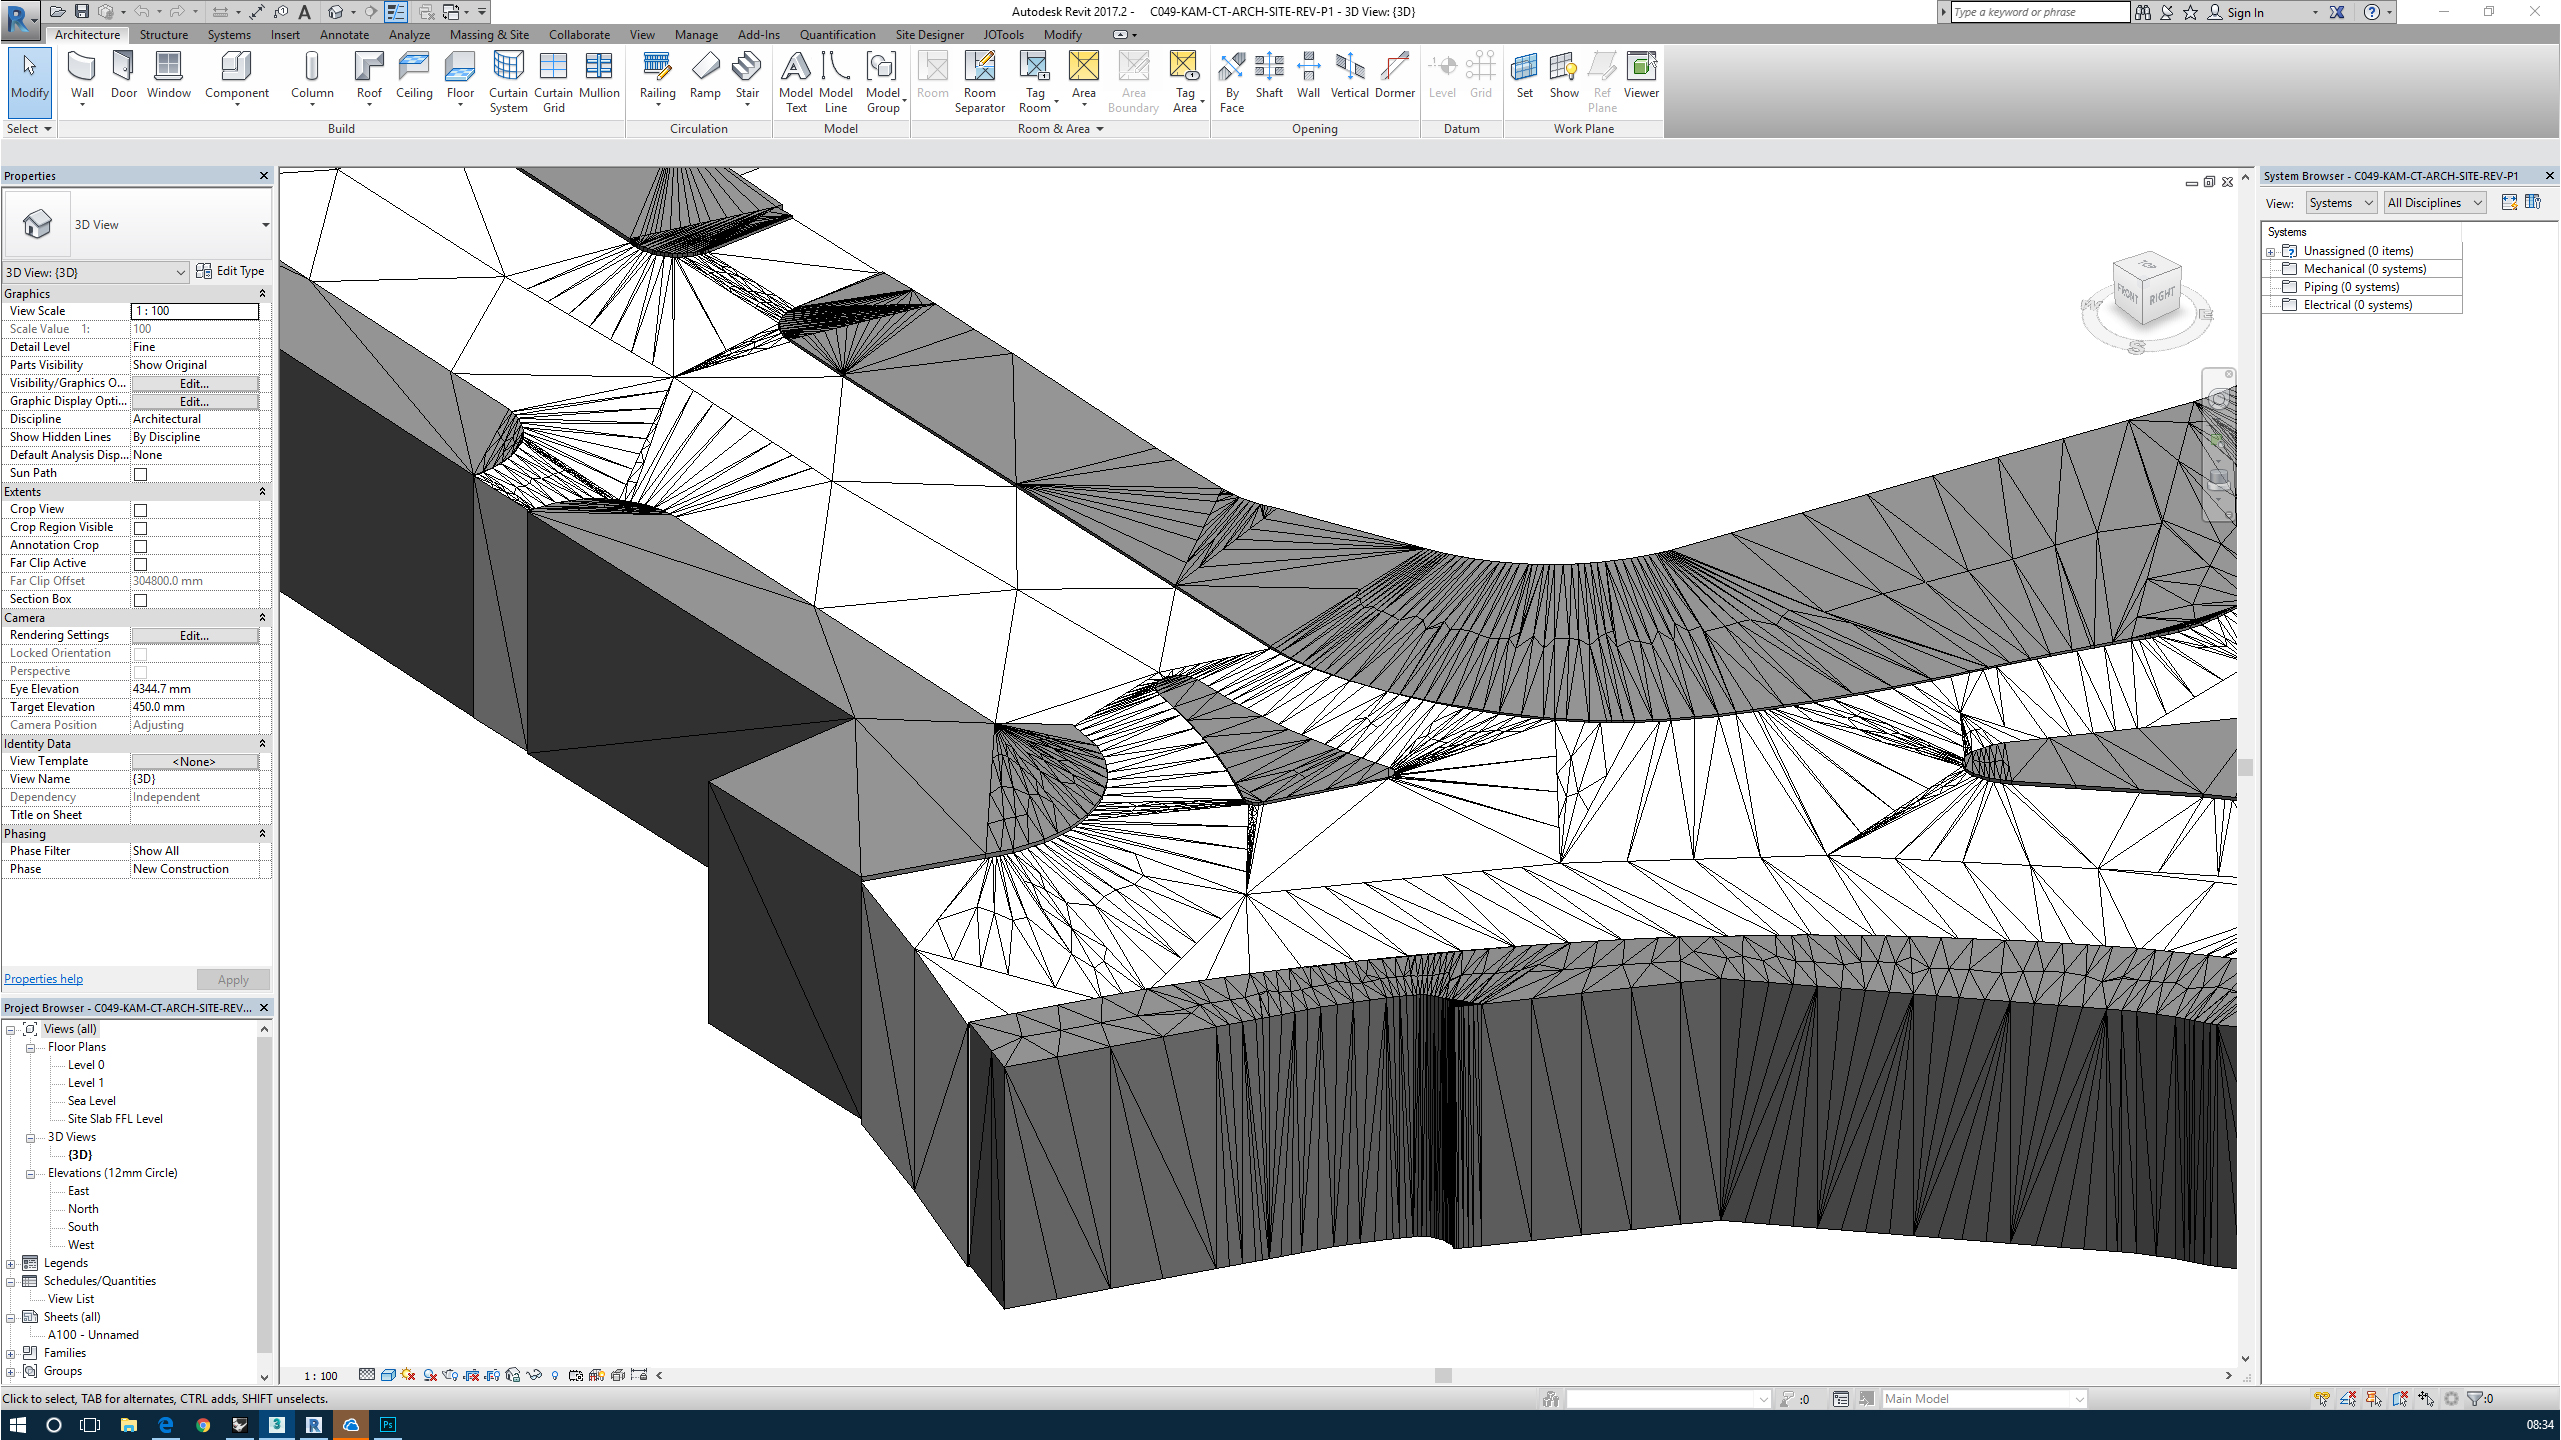Click the Architecture ribbon tab
The height and width of the screenshot is (1440, 2561).
(x=86, y=35)
